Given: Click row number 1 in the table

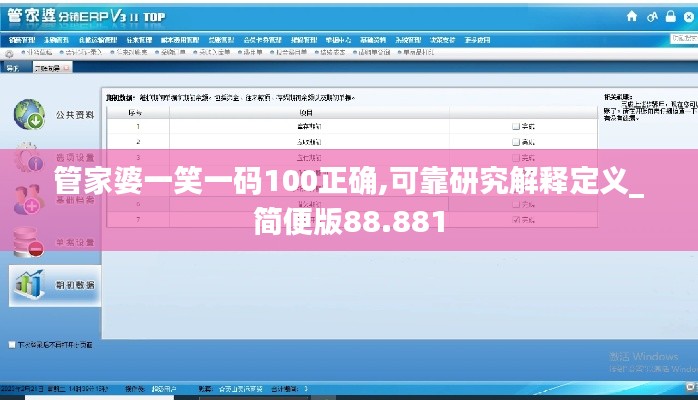Looking at the screenshot, I should [138, 126].
